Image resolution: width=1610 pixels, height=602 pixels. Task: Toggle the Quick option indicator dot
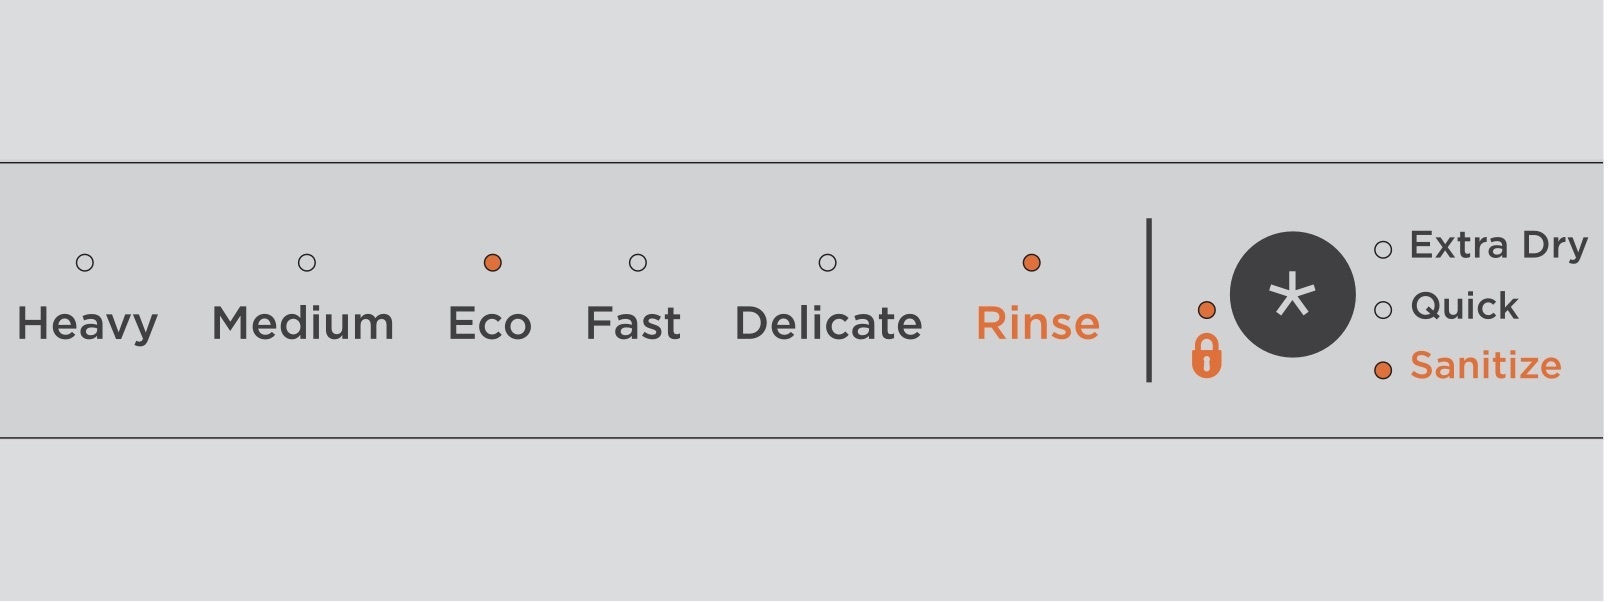click(1383, 310)
